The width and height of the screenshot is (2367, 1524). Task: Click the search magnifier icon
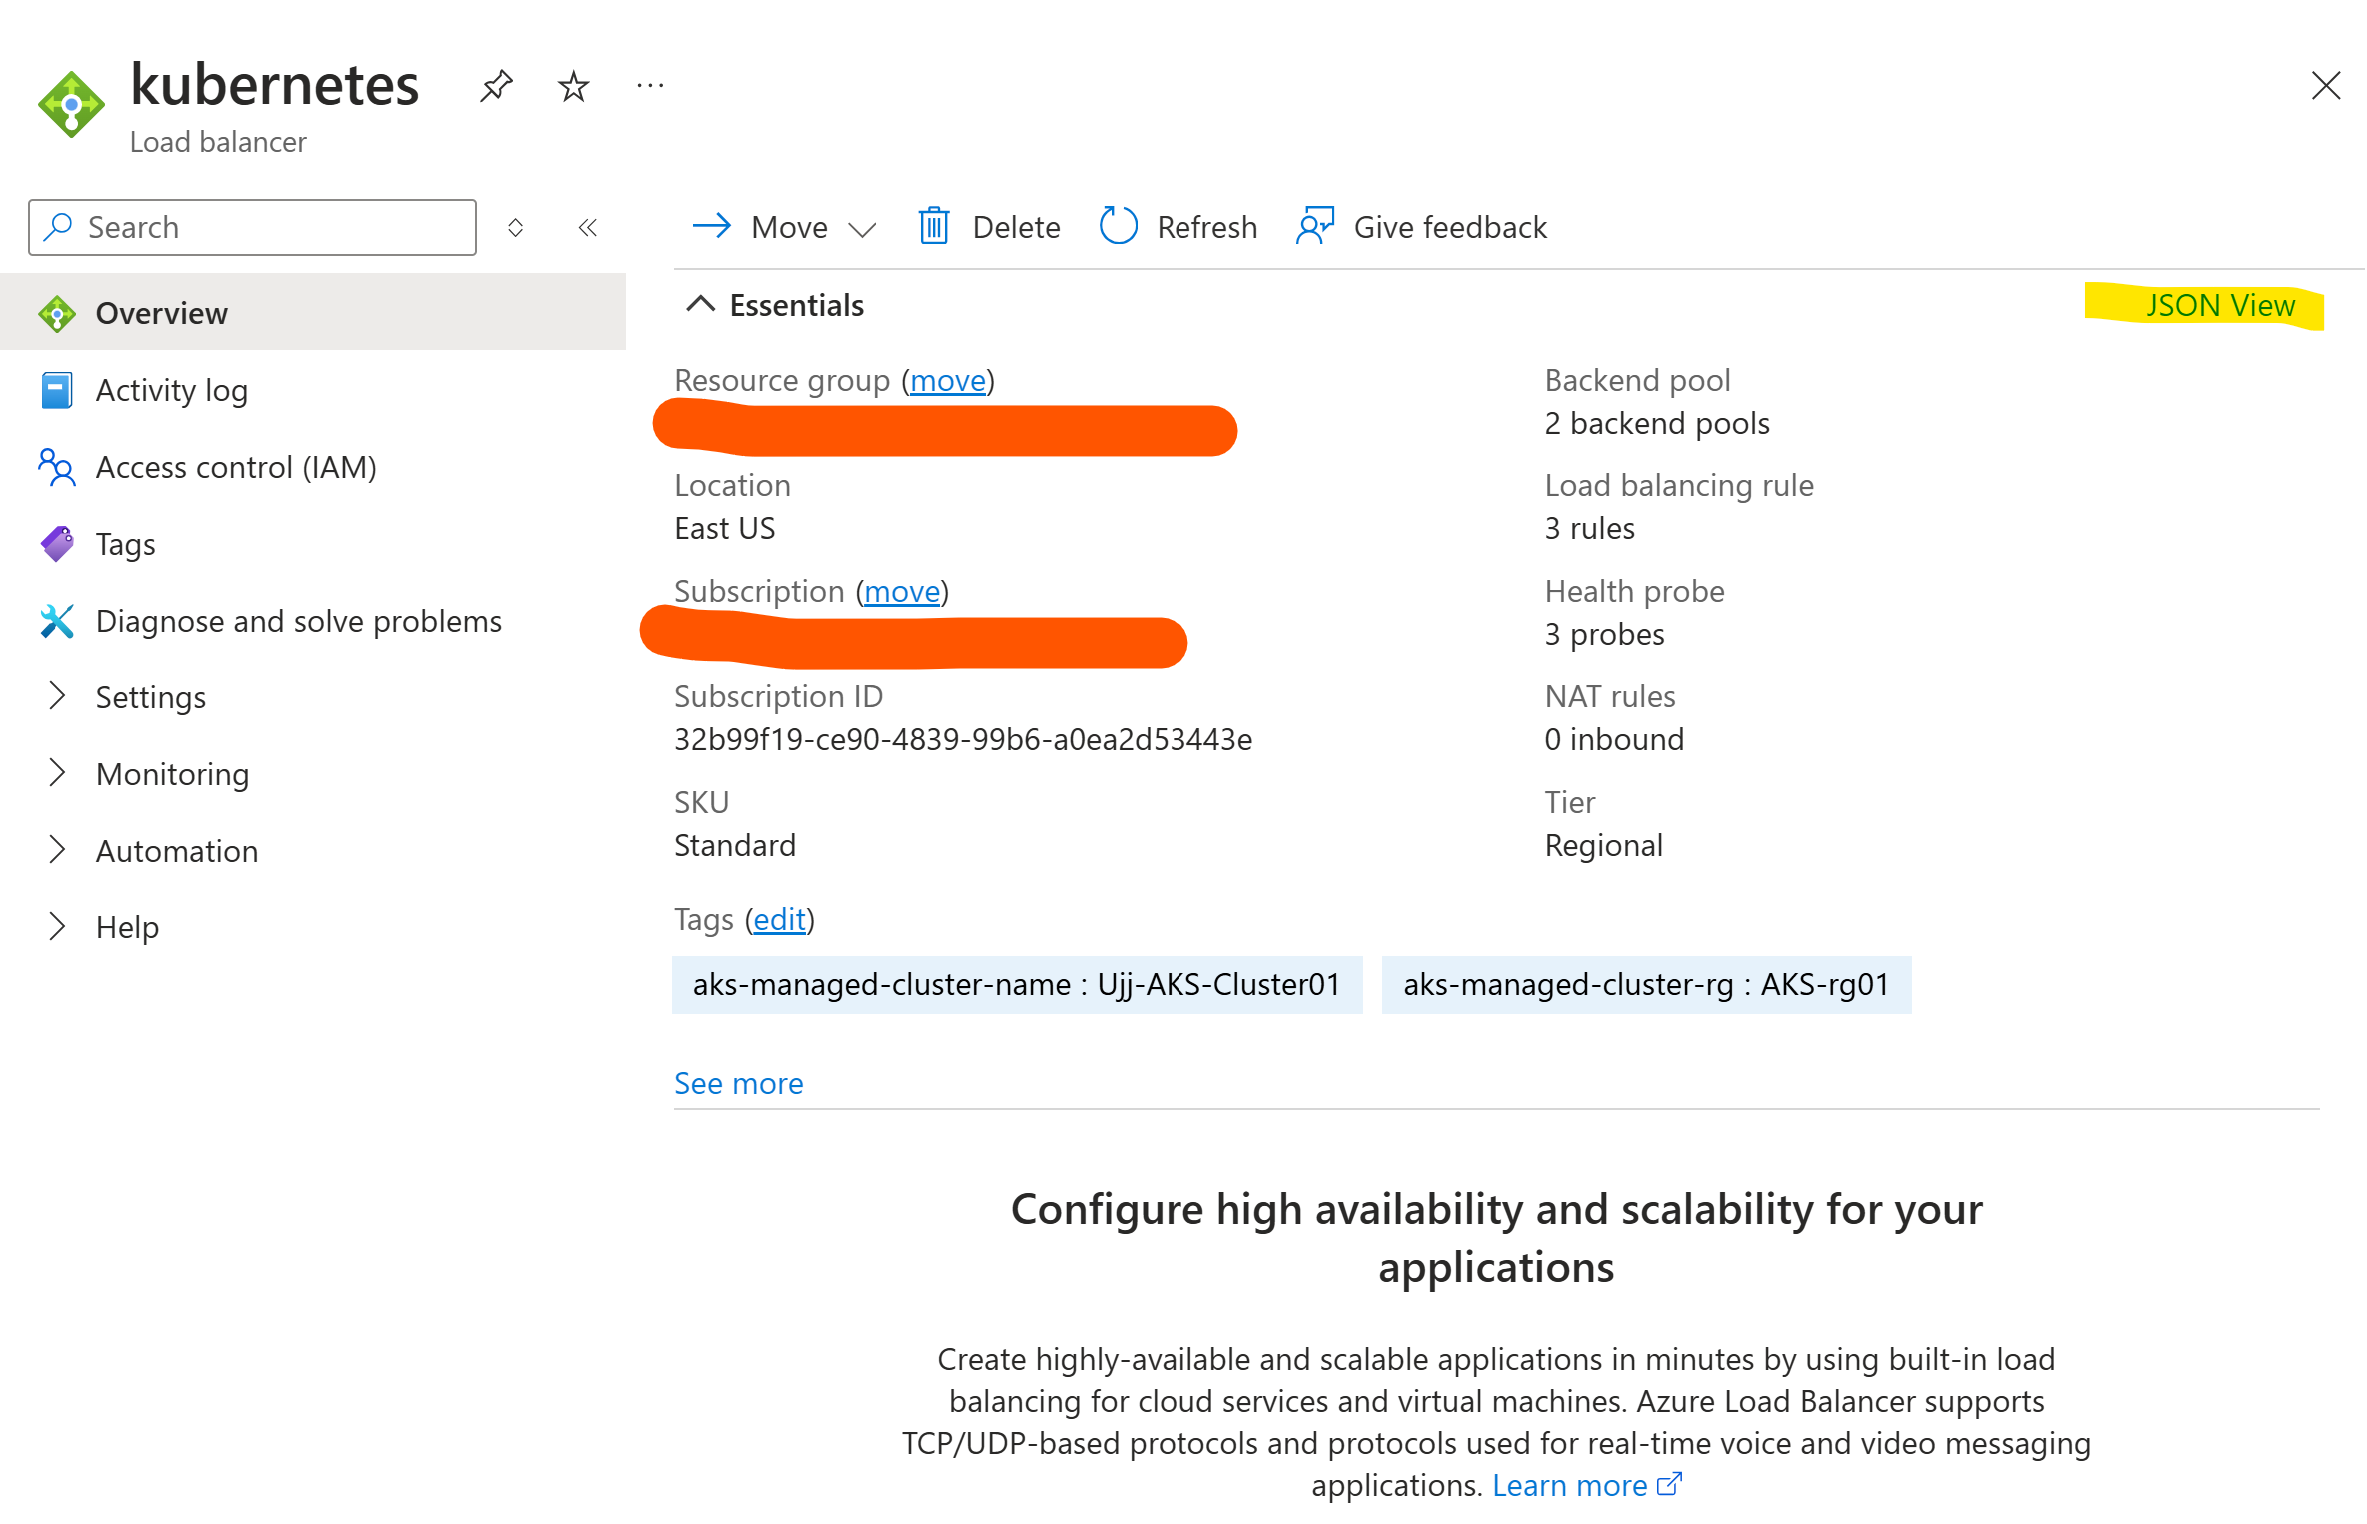click(59, 226)
